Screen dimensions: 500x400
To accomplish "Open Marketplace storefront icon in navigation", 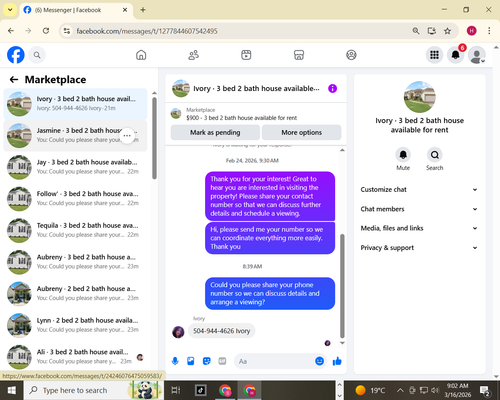I will point(299,55).
